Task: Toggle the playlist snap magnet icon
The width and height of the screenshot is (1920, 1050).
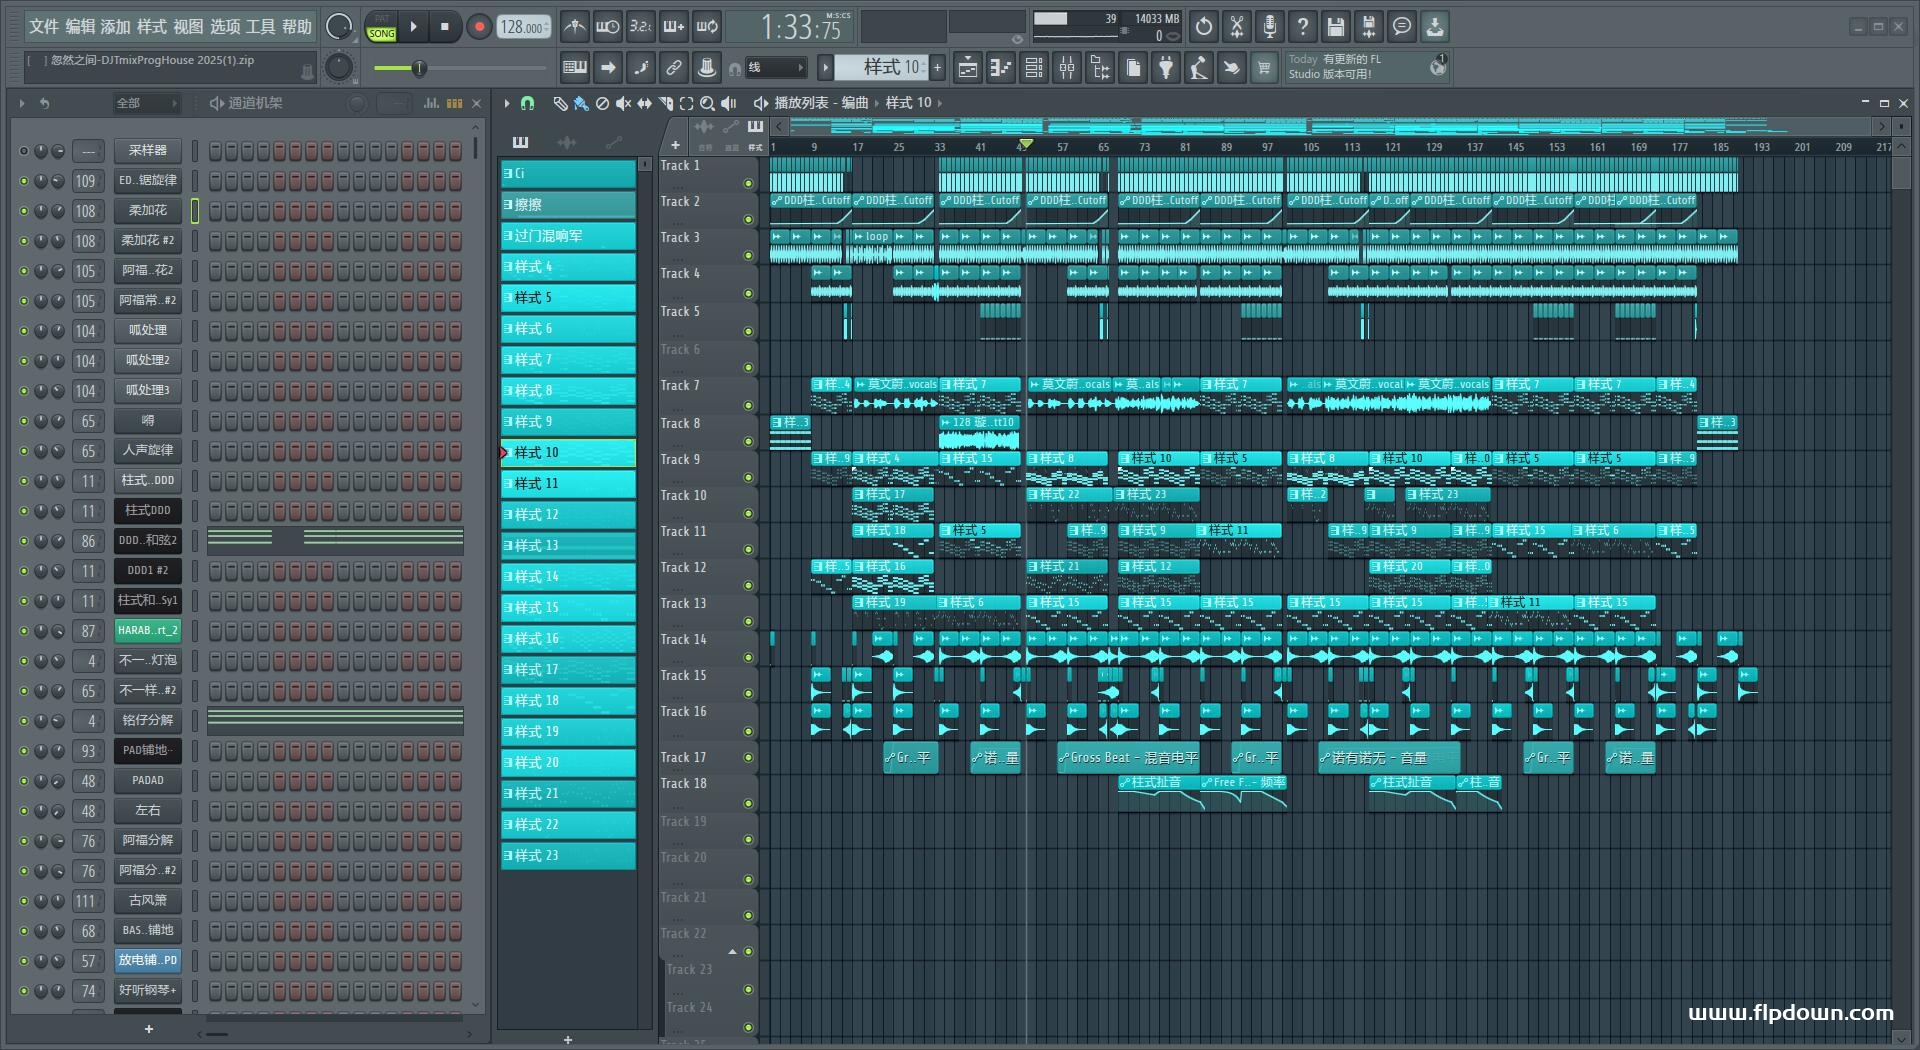Action: (527, 103)
